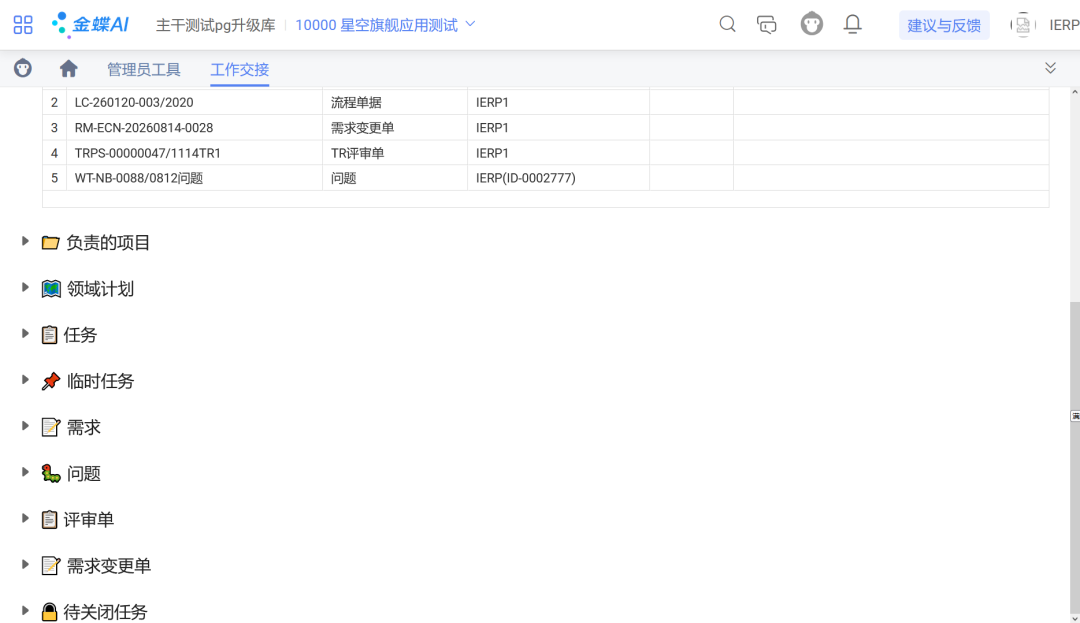The width and height of the screenshot is (1080, 623).
Task: Click the 需求变更单 cell in row 3
Action: click(x=395, y=128)
